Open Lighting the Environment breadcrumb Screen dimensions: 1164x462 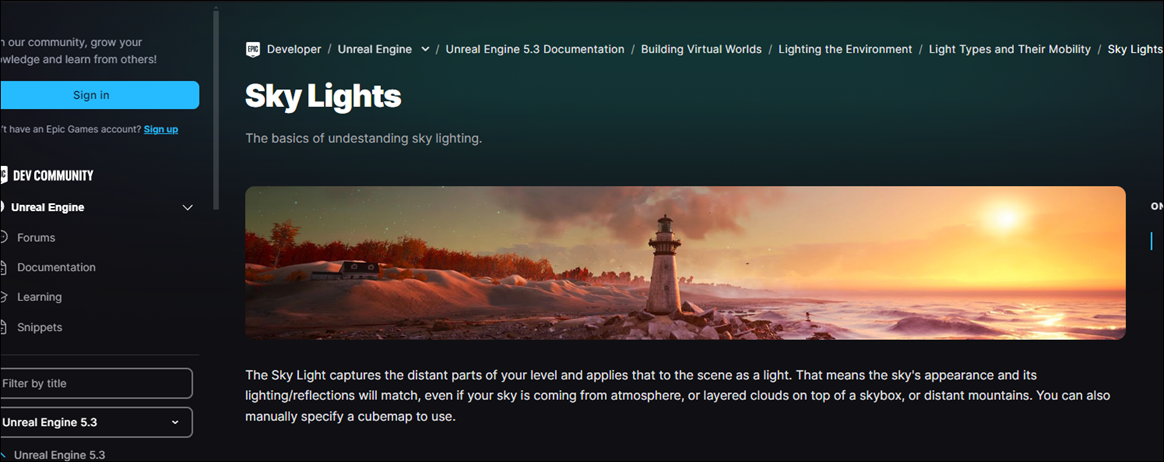point(846,49)
